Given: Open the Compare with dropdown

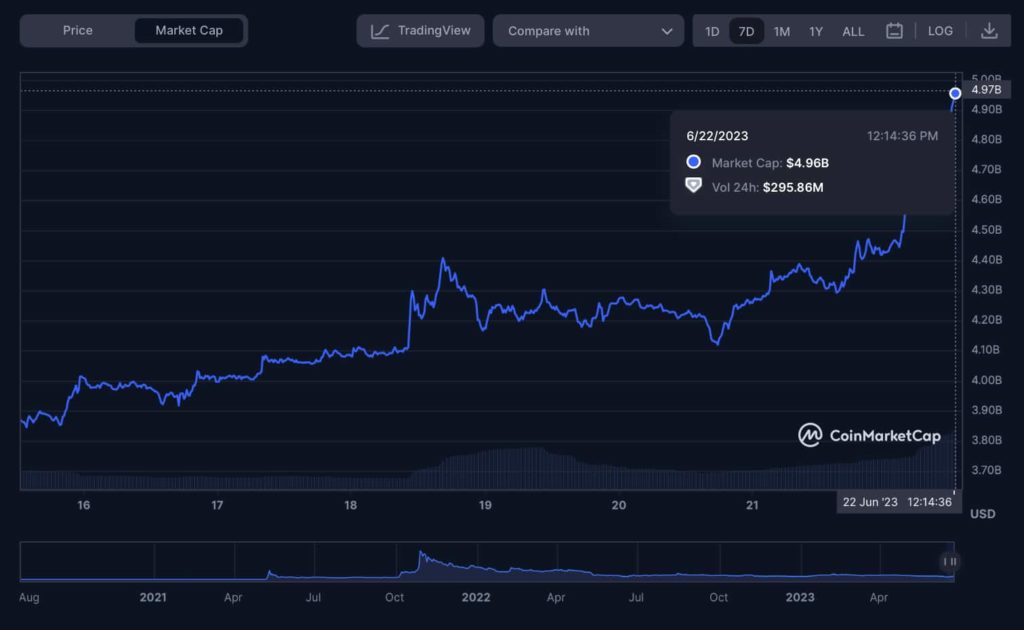Looking at the screenshot, I should pos(588,30).
